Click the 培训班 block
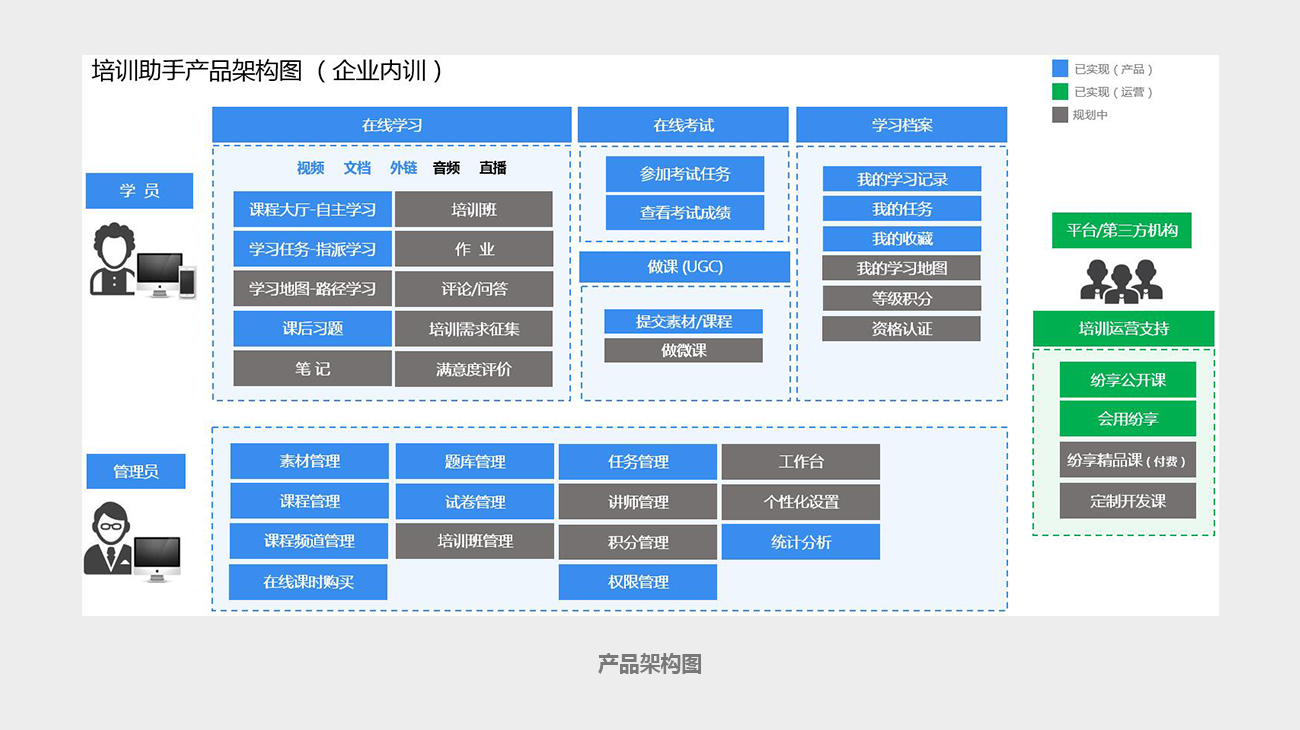 [x=474, y=210]
